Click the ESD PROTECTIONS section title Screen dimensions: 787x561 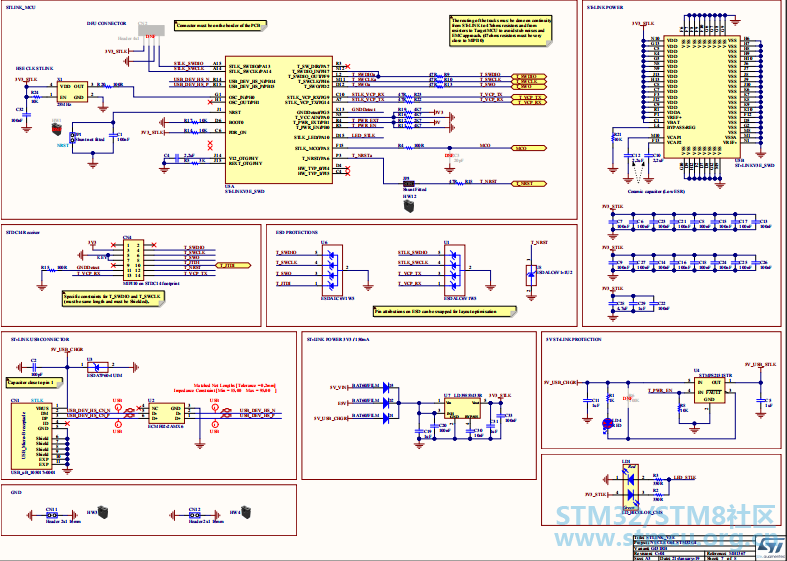pos(297,232)
